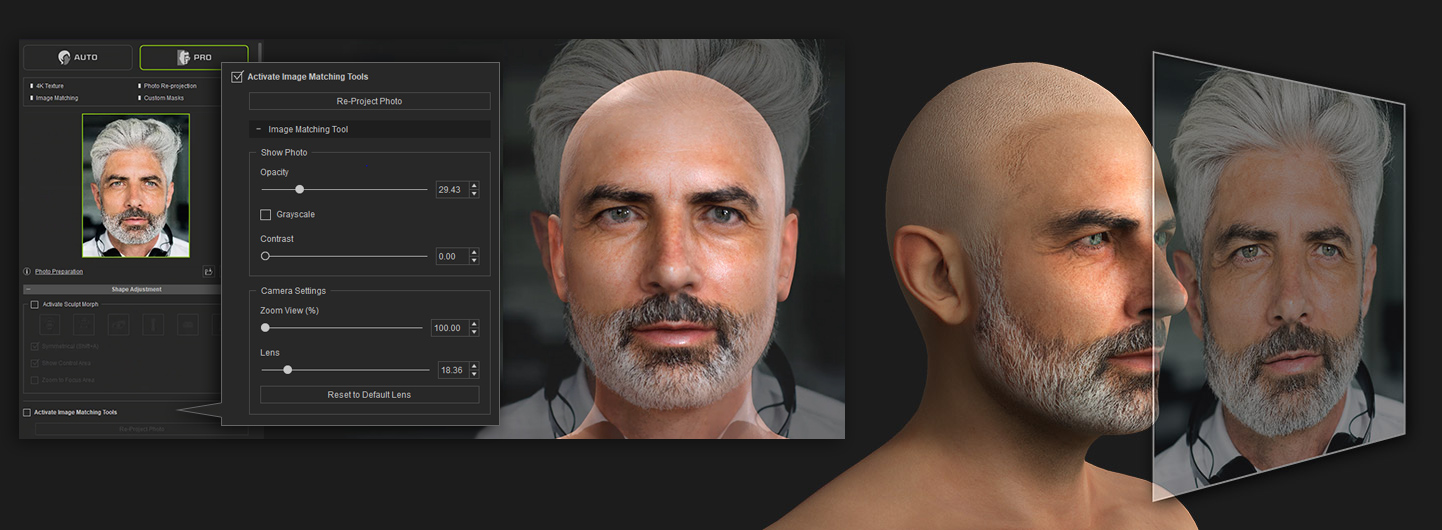Screen dimensions: 1442x530
Task: Click the Re-Project Photo button in popup
Action: [x=369, y=101]
